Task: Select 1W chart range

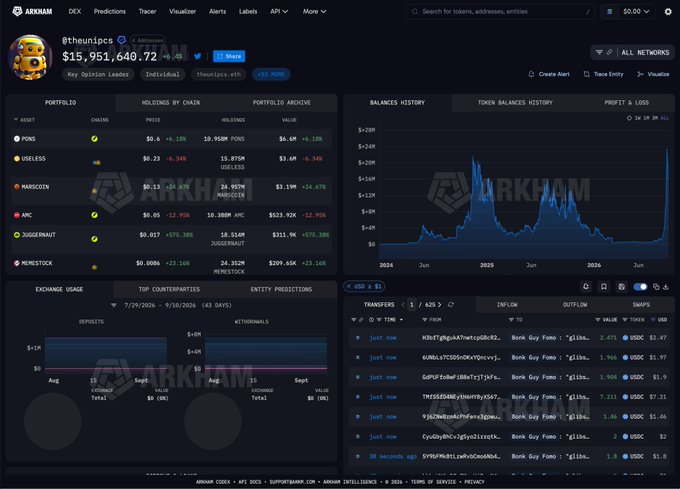Action: point(638,118)
